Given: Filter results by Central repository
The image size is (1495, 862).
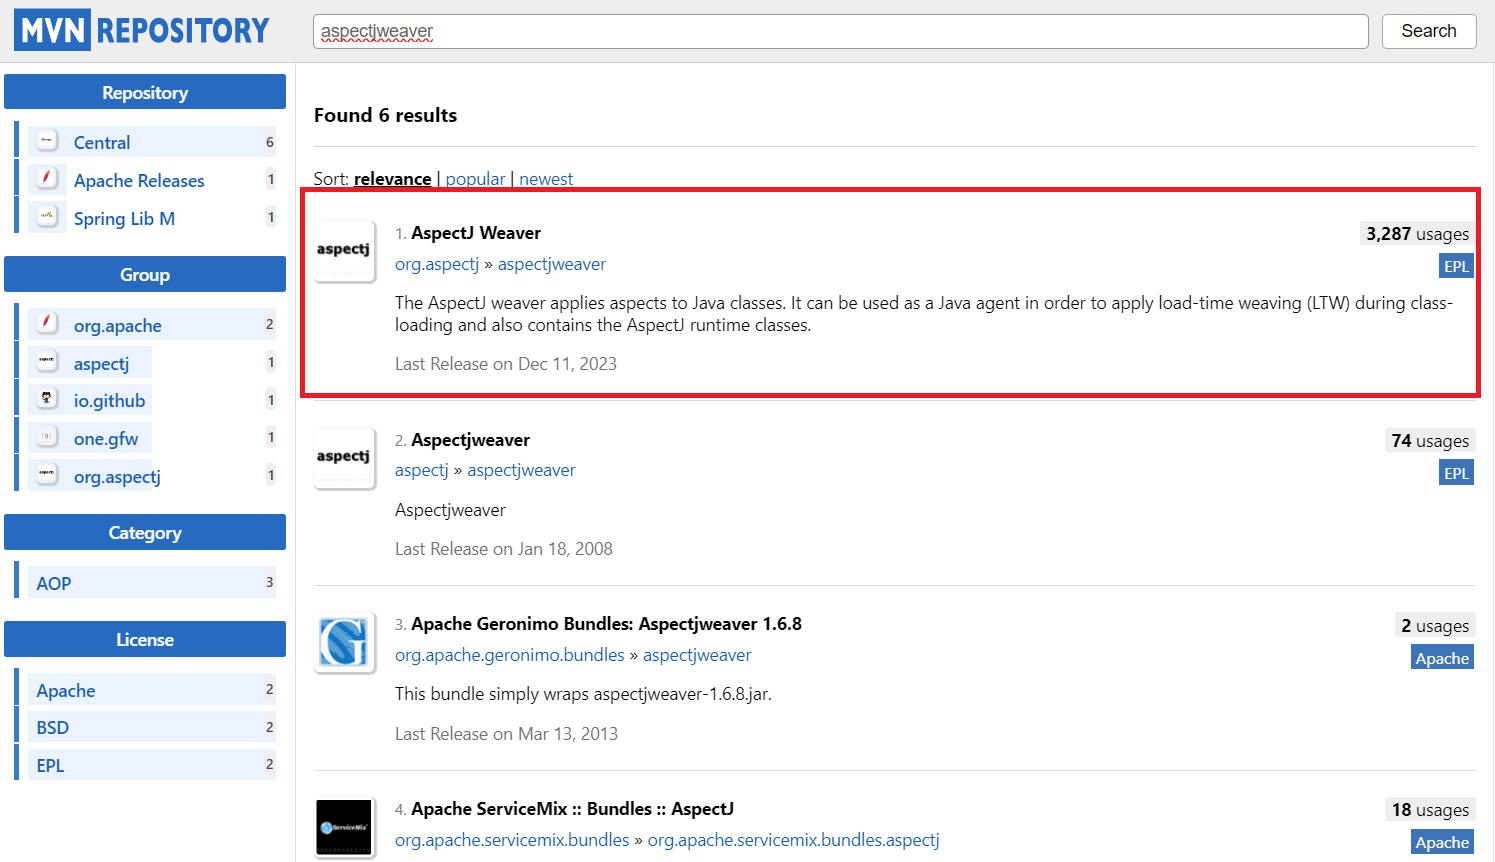Looking at the screenshot, I should (102, 142).
